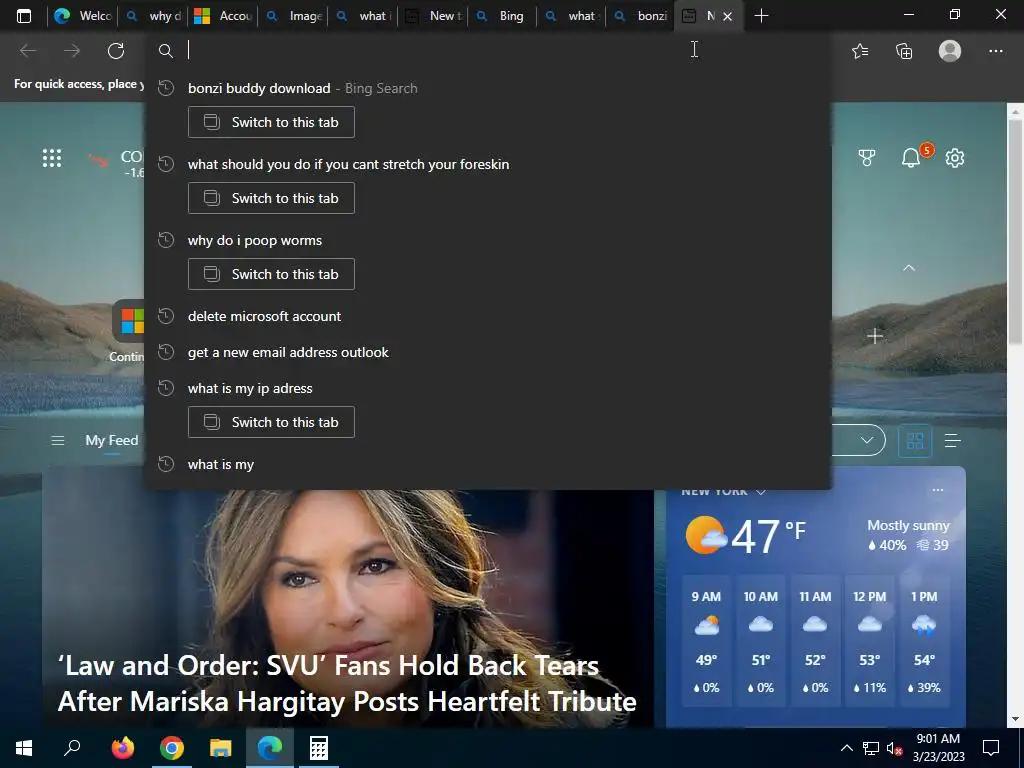The image size is (1024, 768).
Task: Launch Firefox from the taskbar
Action: (x=123, y=748)
